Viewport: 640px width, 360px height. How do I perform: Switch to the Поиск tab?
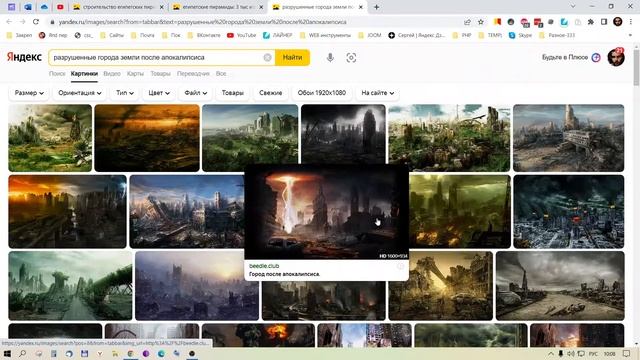[x=57, y=74]
